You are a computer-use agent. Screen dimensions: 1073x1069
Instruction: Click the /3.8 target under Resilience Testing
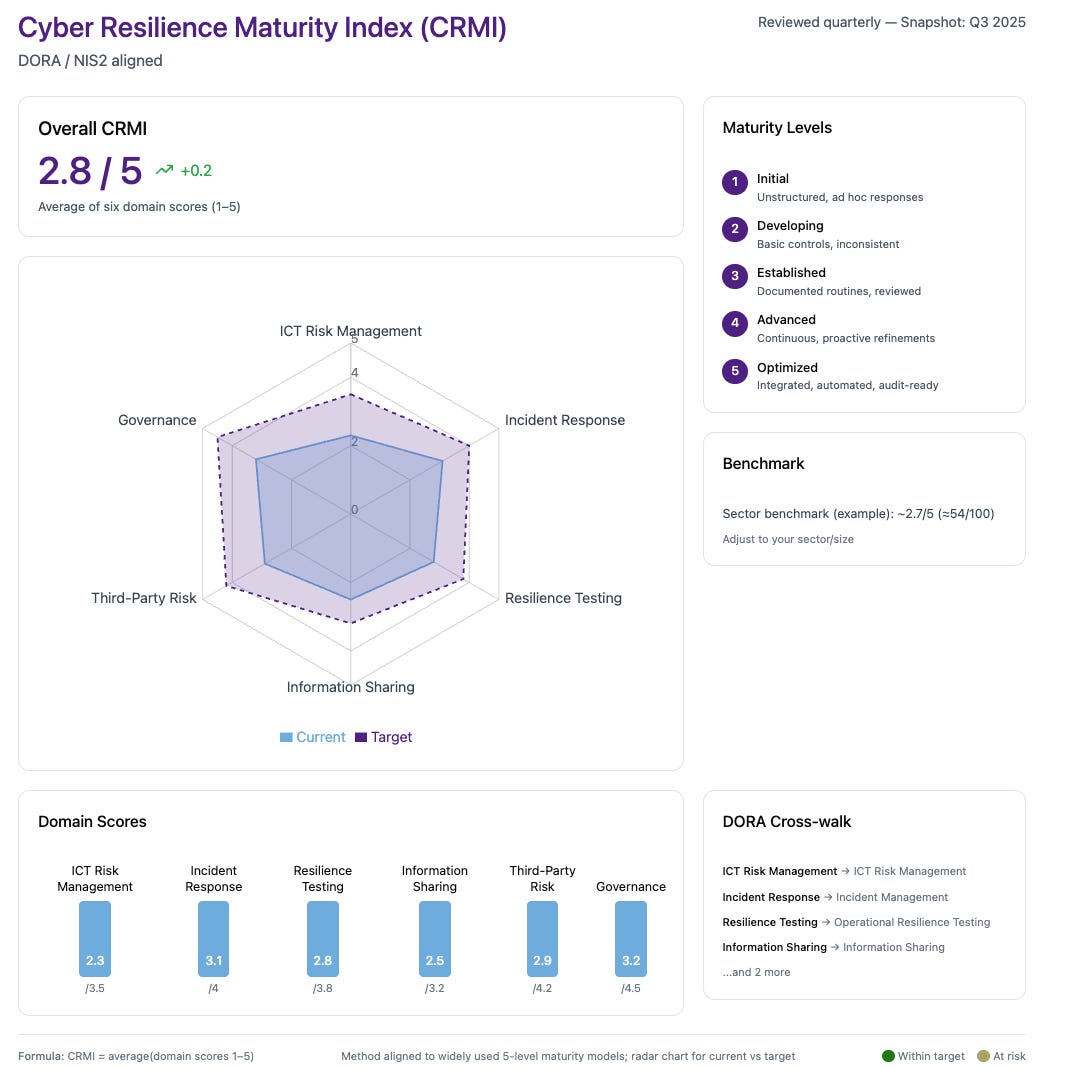(322, 988)
